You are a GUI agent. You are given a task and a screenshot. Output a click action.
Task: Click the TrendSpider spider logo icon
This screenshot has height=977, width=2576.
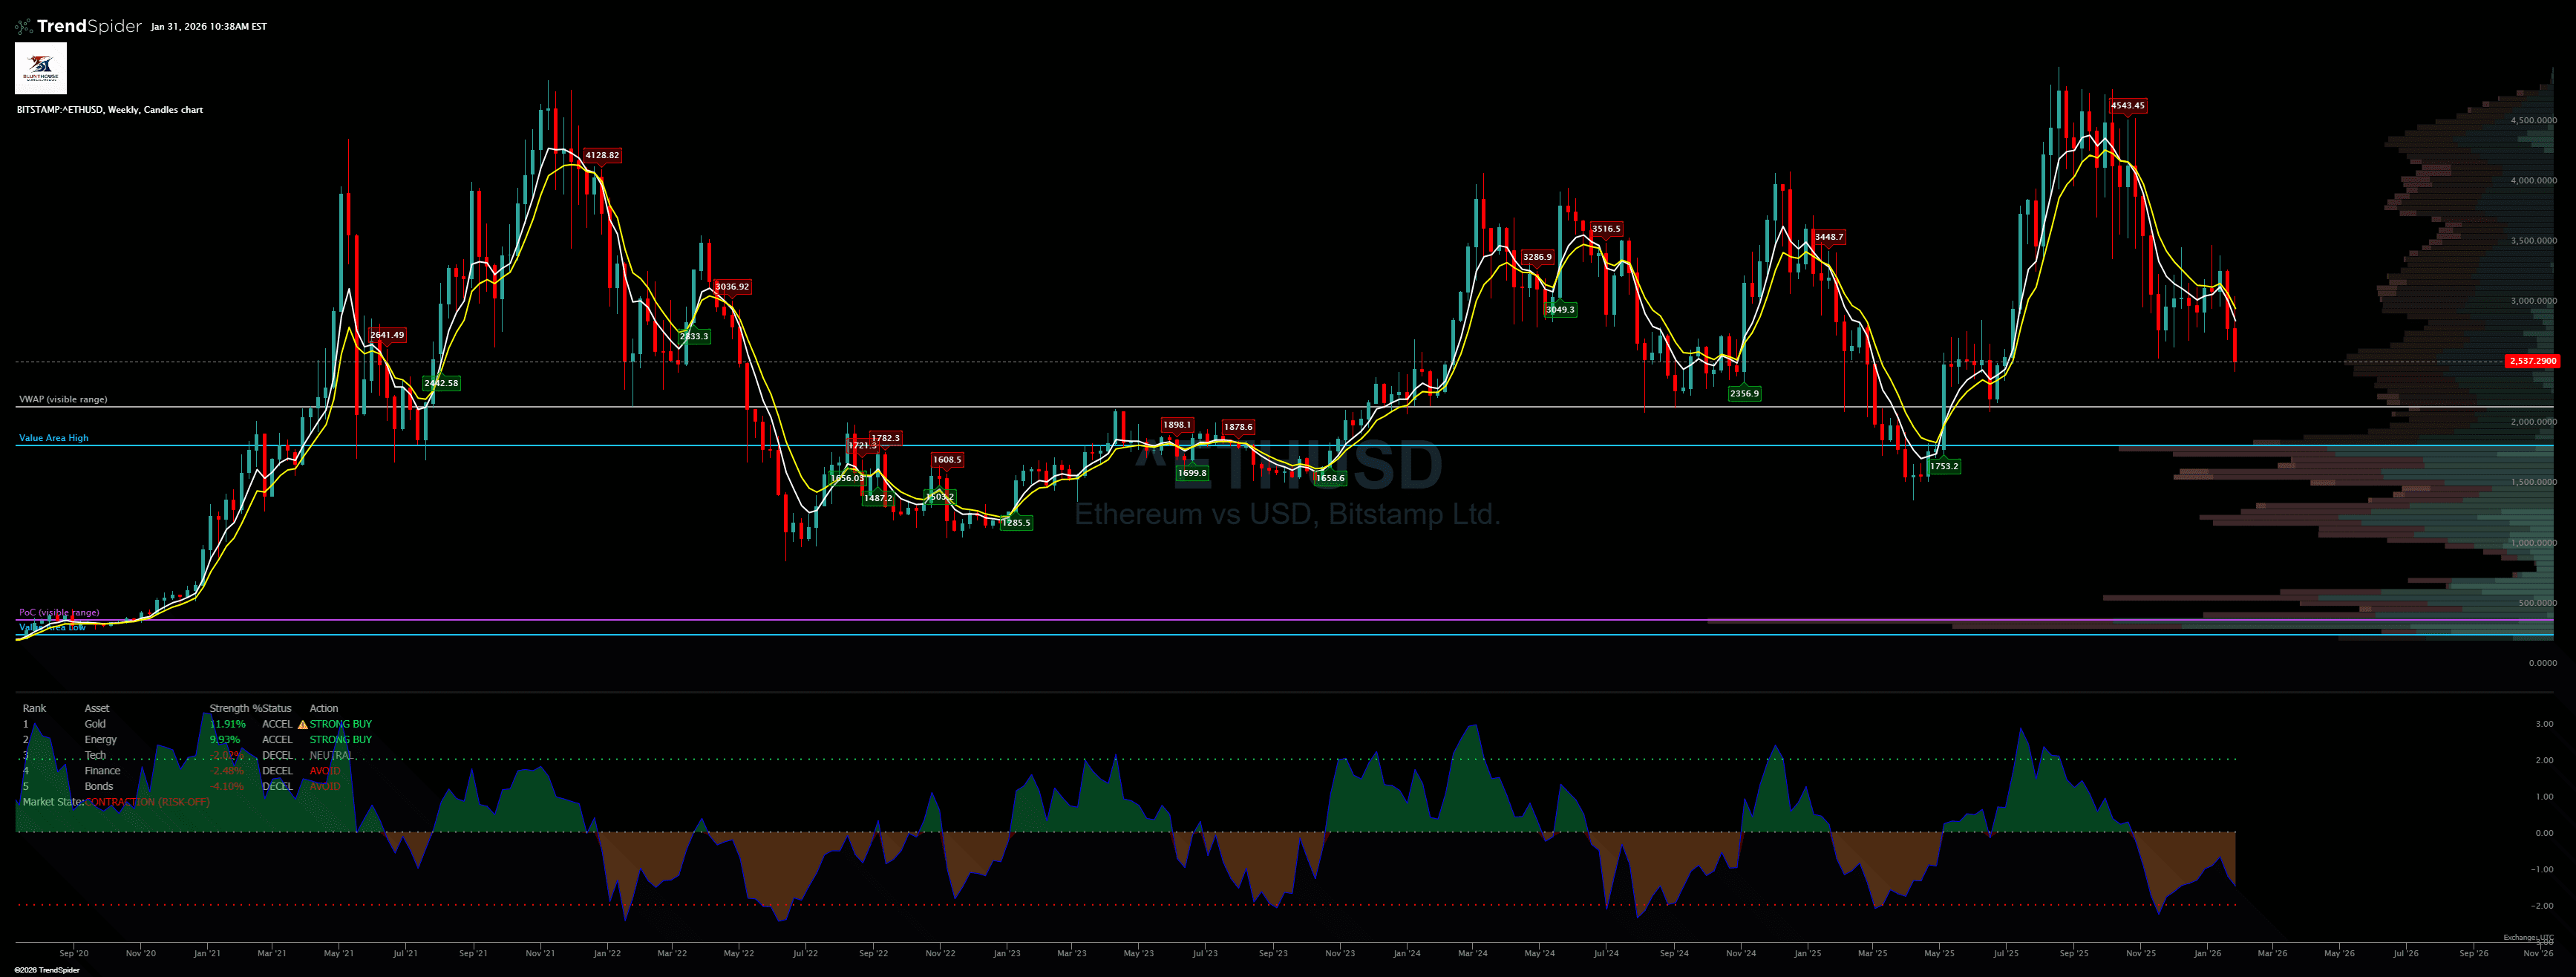pos(24,26)
